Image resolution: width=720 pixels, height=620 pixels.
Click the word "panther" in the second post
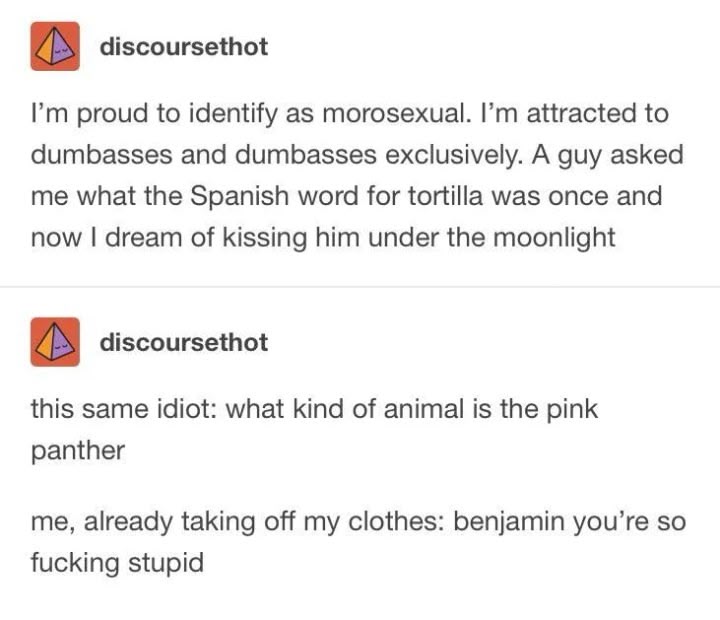78,451
